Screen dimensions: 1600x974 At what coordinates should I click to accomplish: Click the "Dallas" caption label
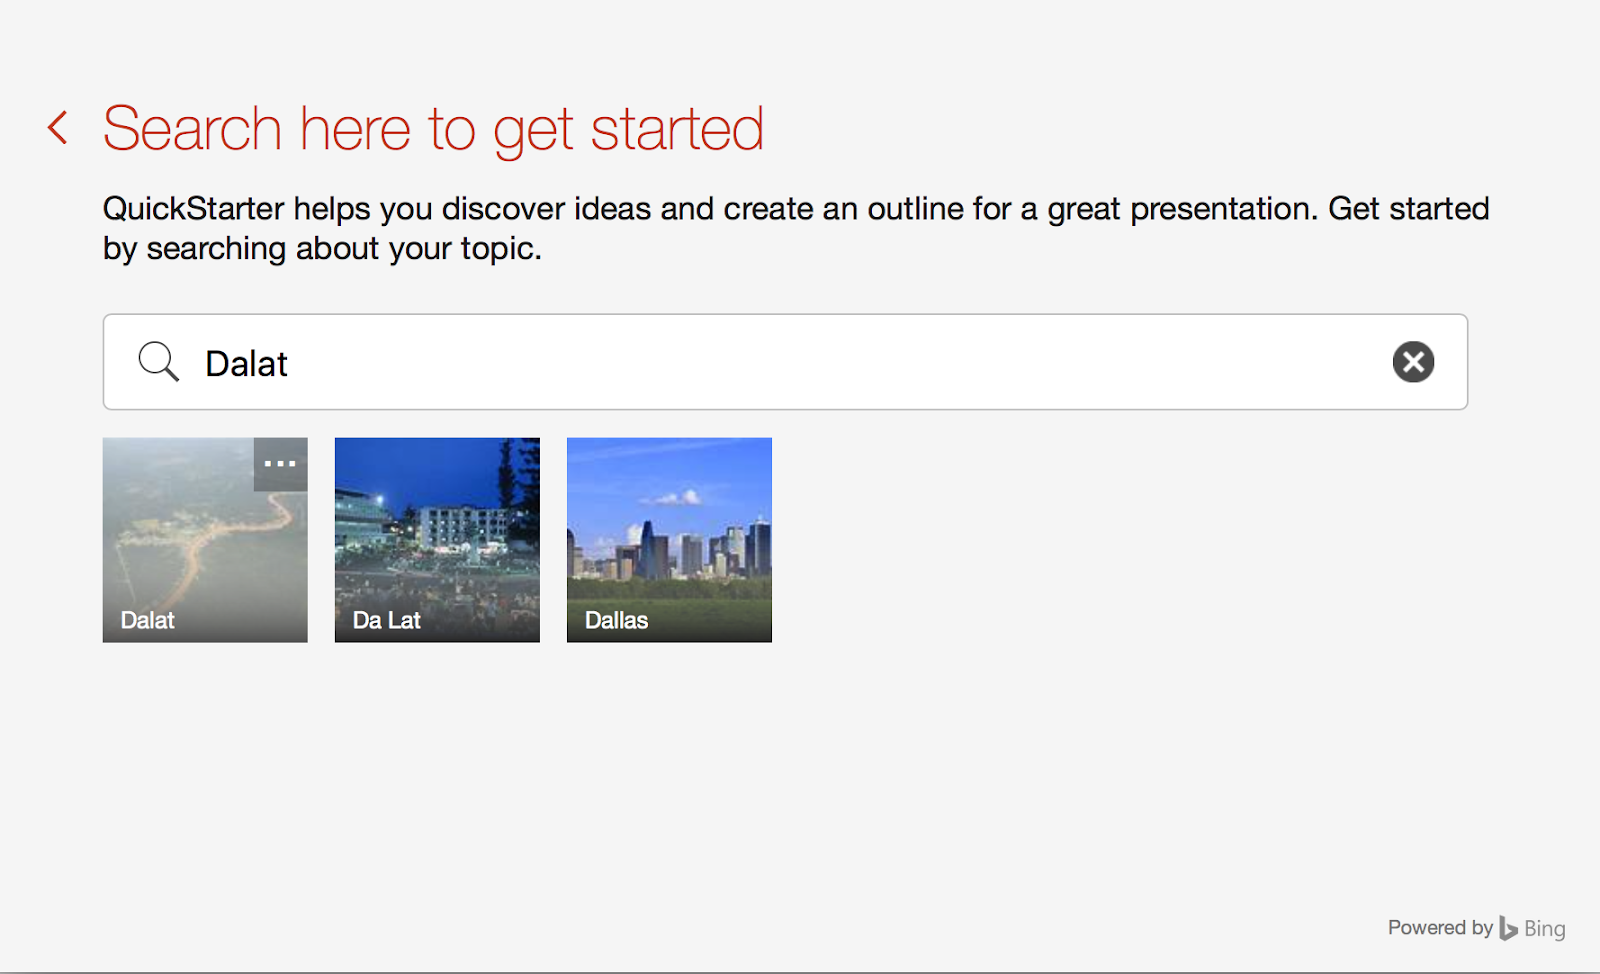[616, 620]
